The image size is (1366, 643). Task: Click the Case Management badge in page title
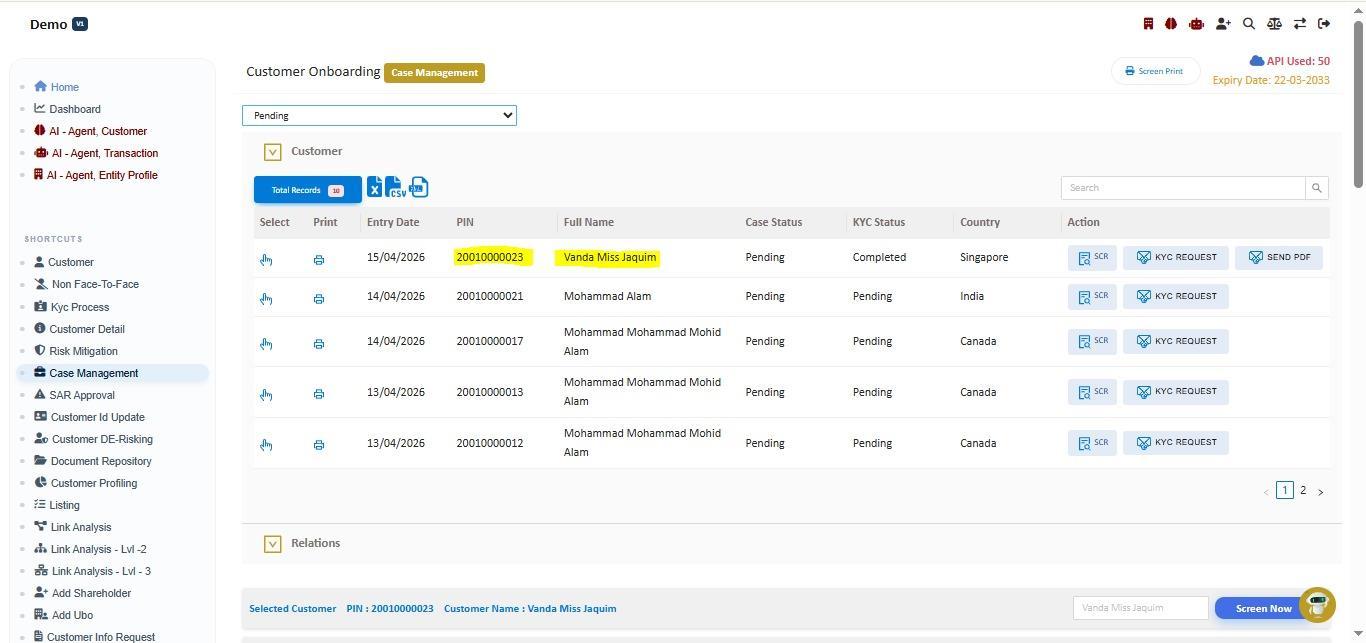pos(434,72)
